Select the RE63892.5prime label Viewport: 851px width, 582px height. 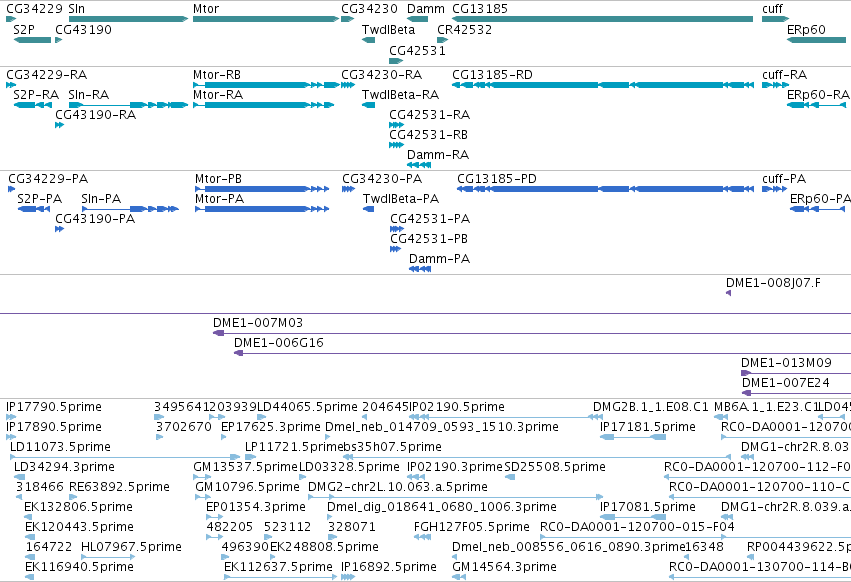(119, 487)
